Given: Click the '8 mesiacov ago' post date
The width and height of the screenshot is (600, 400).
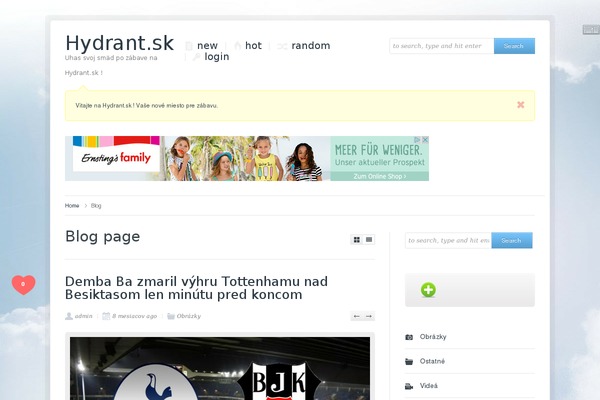Looking at the screenshot, I should coord(134,316).
